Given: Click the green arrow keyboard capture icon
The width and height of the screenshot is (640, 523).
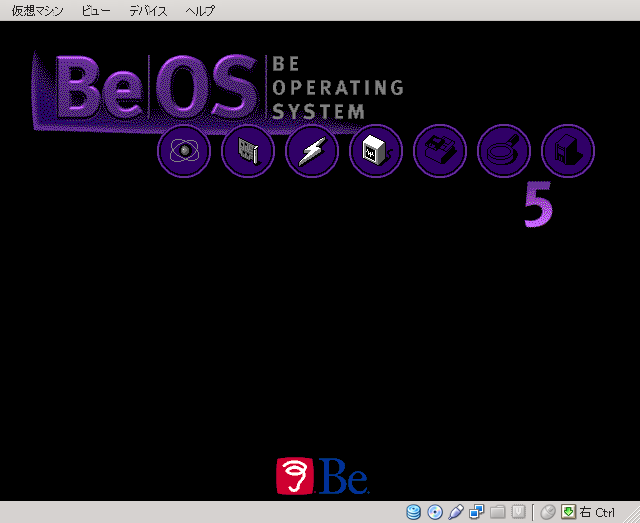Looking at the screenshot, I should click(x=568, y=512).
